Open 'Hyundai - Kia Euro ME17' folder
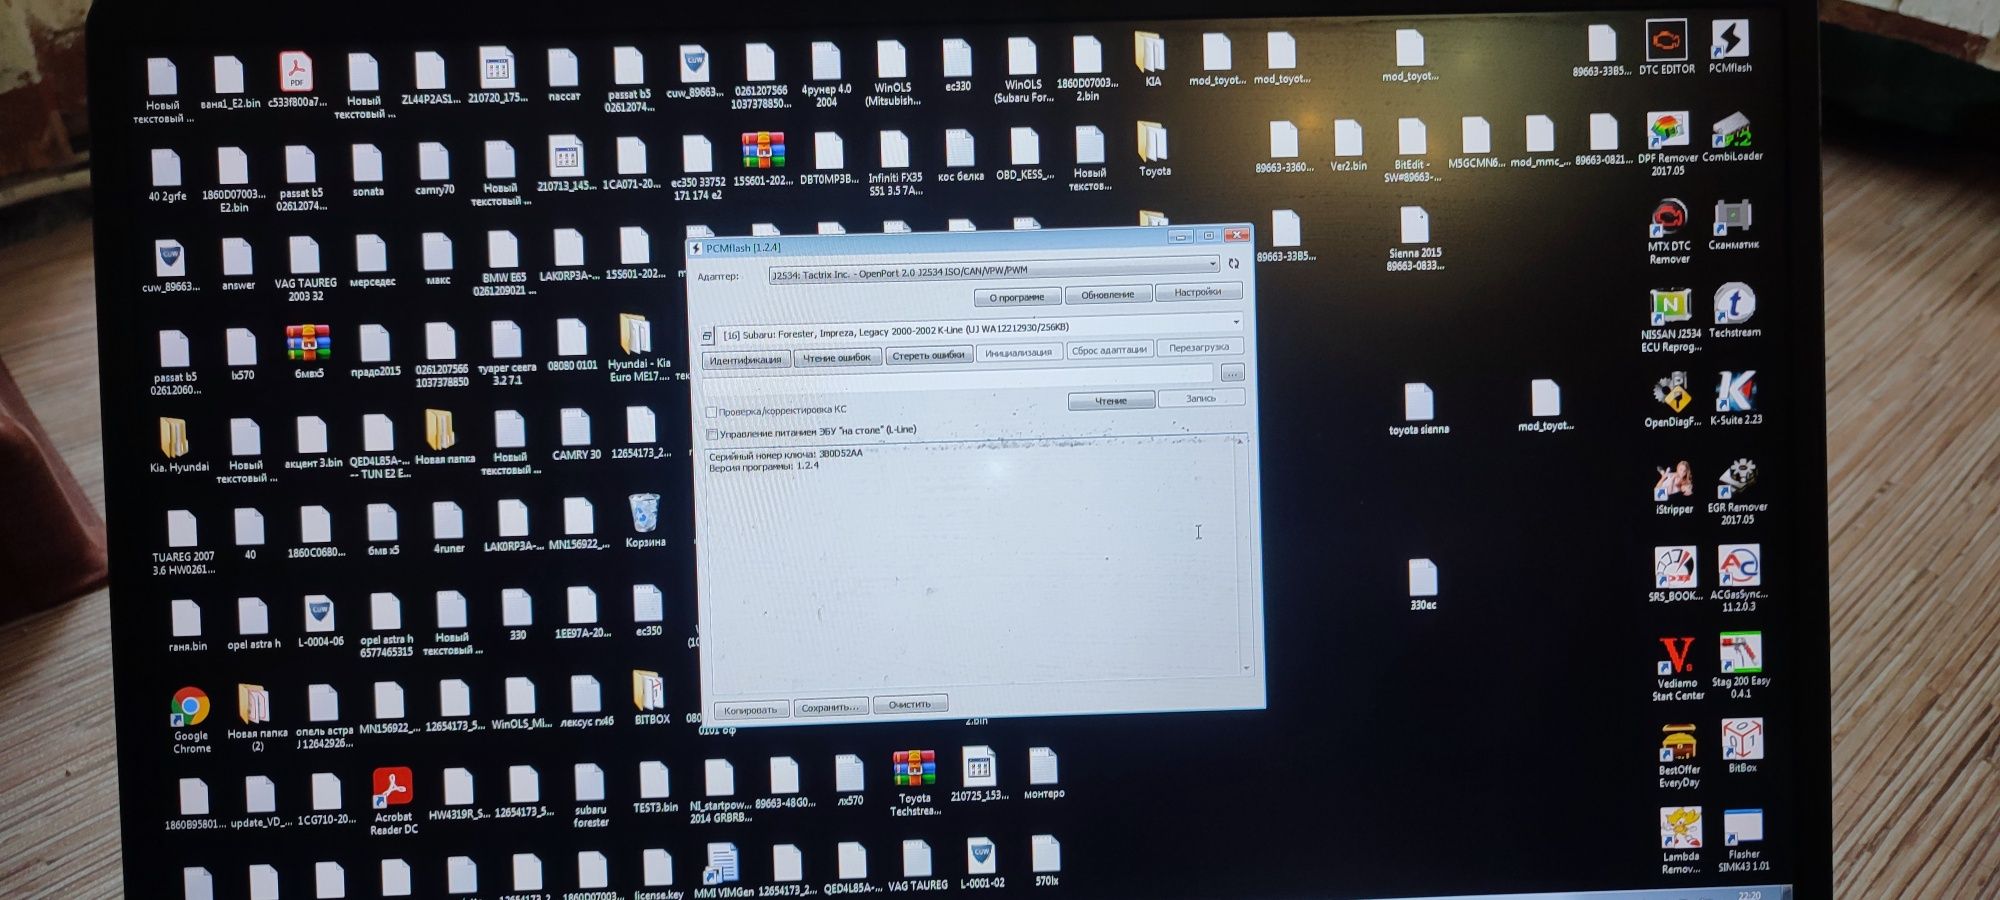Screen dimensions: 2000x900 point(639,349)
